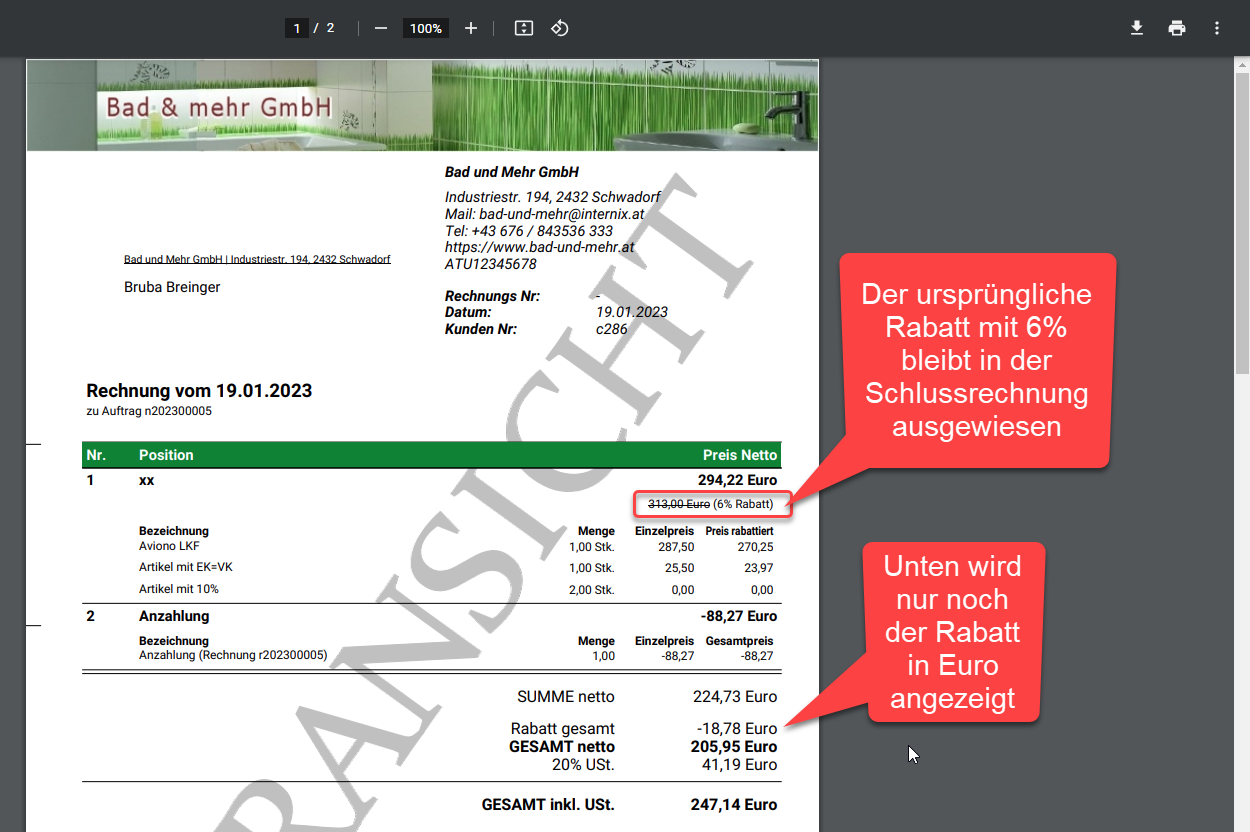Click the position 1 price '294,22 Euro'
The image size is (1250, 832).
pos(737,480)
